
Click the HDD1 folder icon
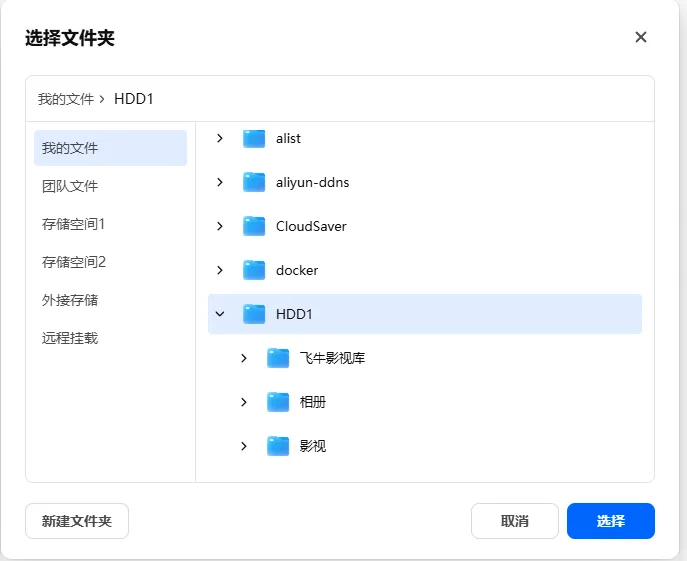254,314
